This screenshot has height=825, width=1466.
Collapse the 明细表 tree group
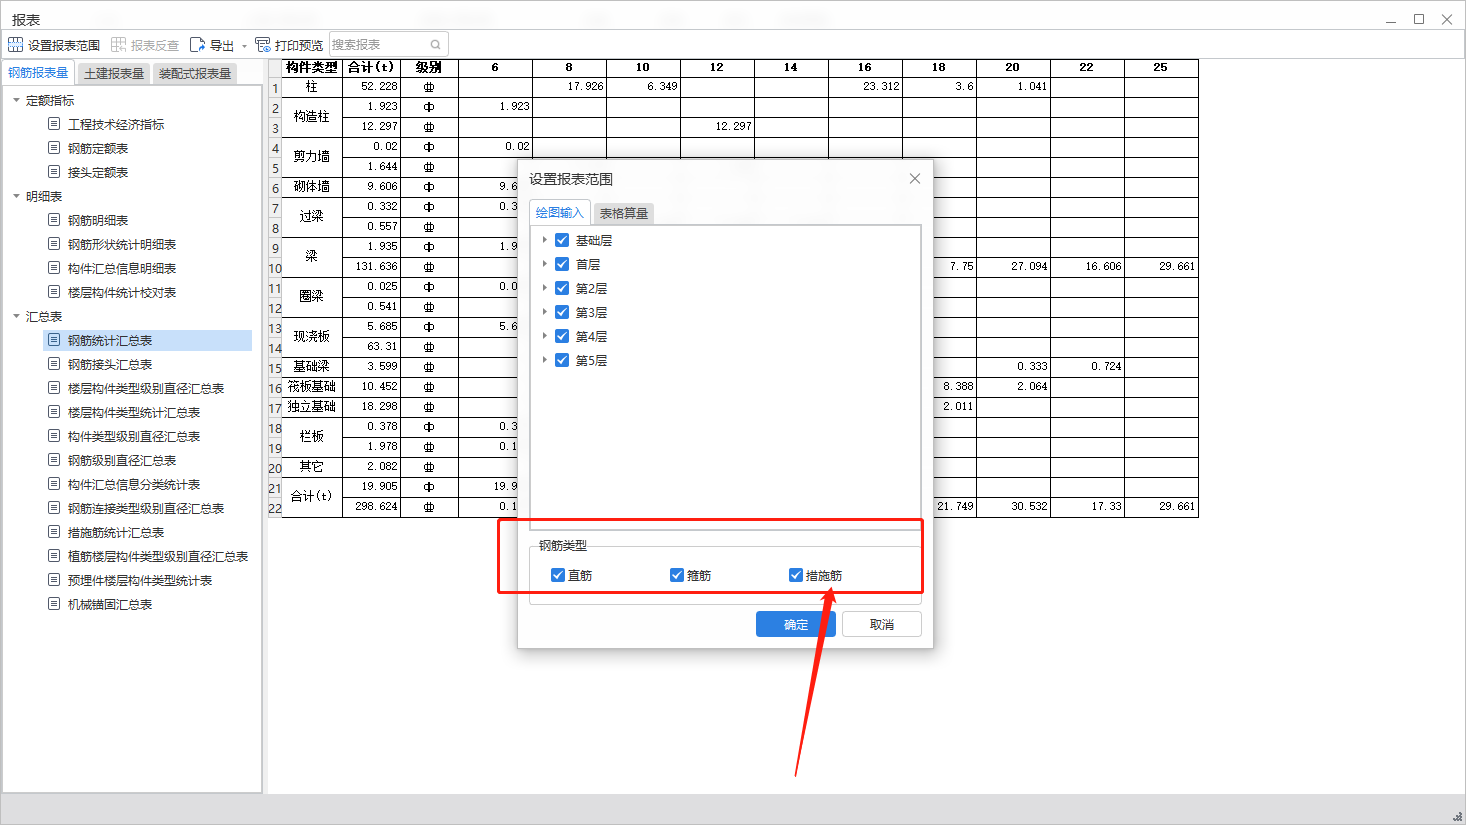pyautogui.click(x=16, y=196)
